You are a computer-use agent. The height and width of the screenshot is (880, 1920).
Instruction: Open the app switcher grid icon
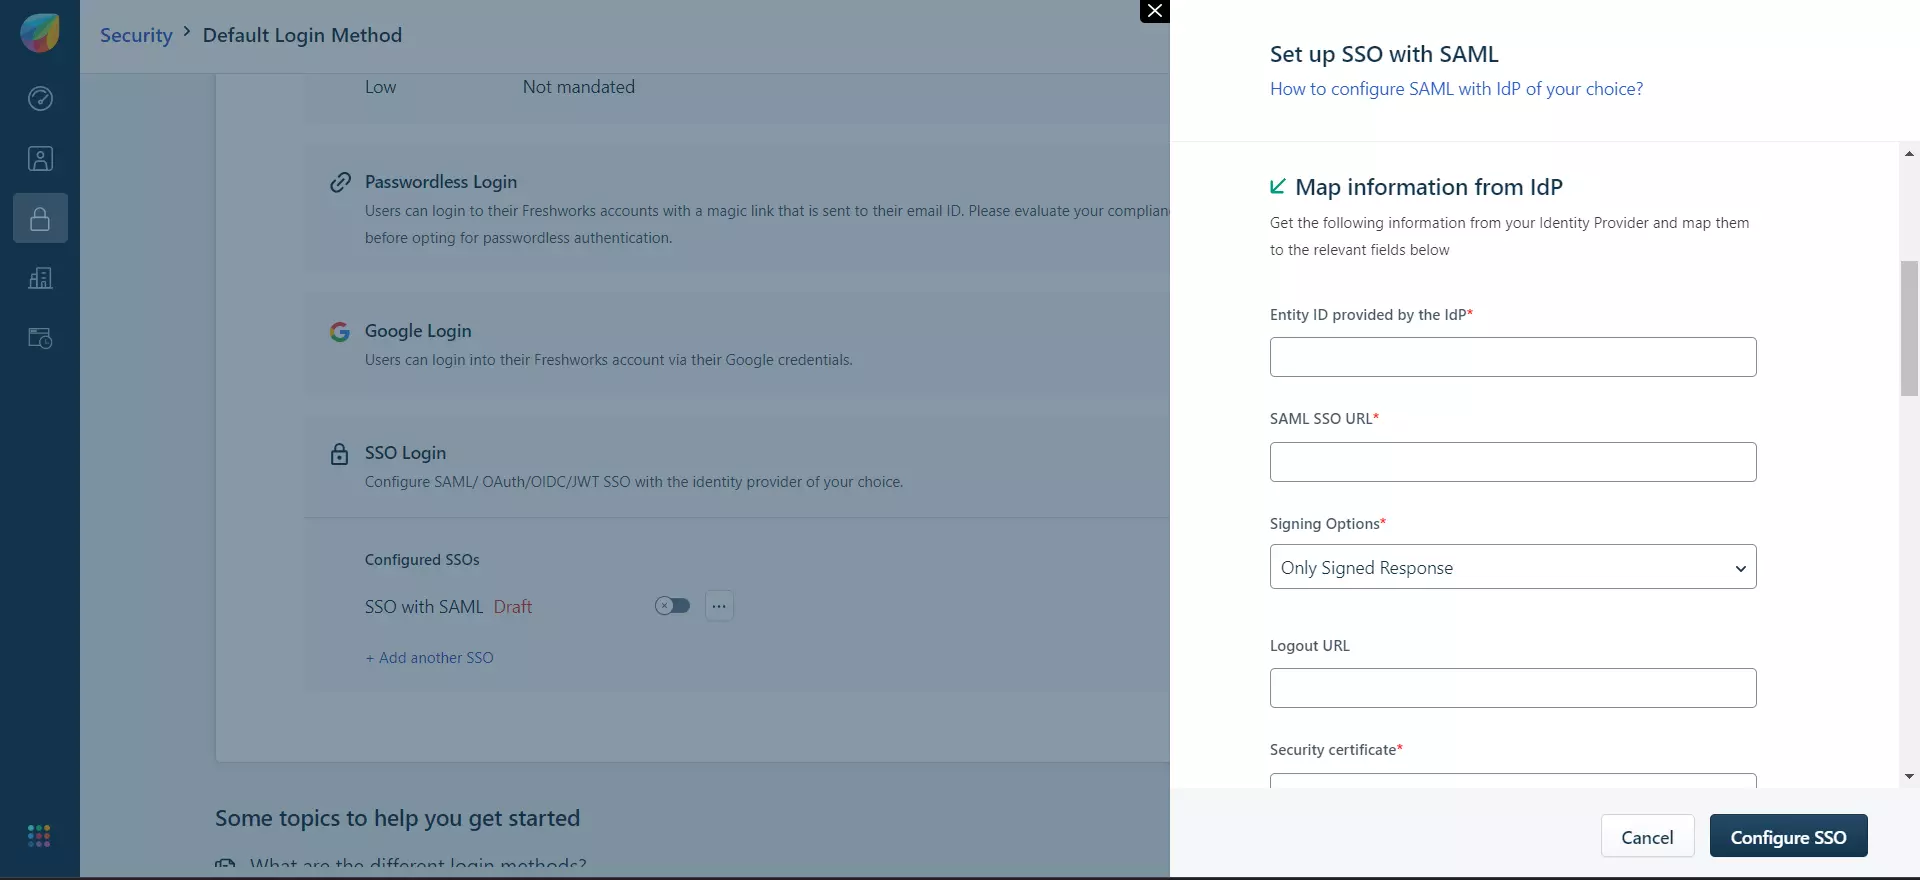[x=39, y=836]
